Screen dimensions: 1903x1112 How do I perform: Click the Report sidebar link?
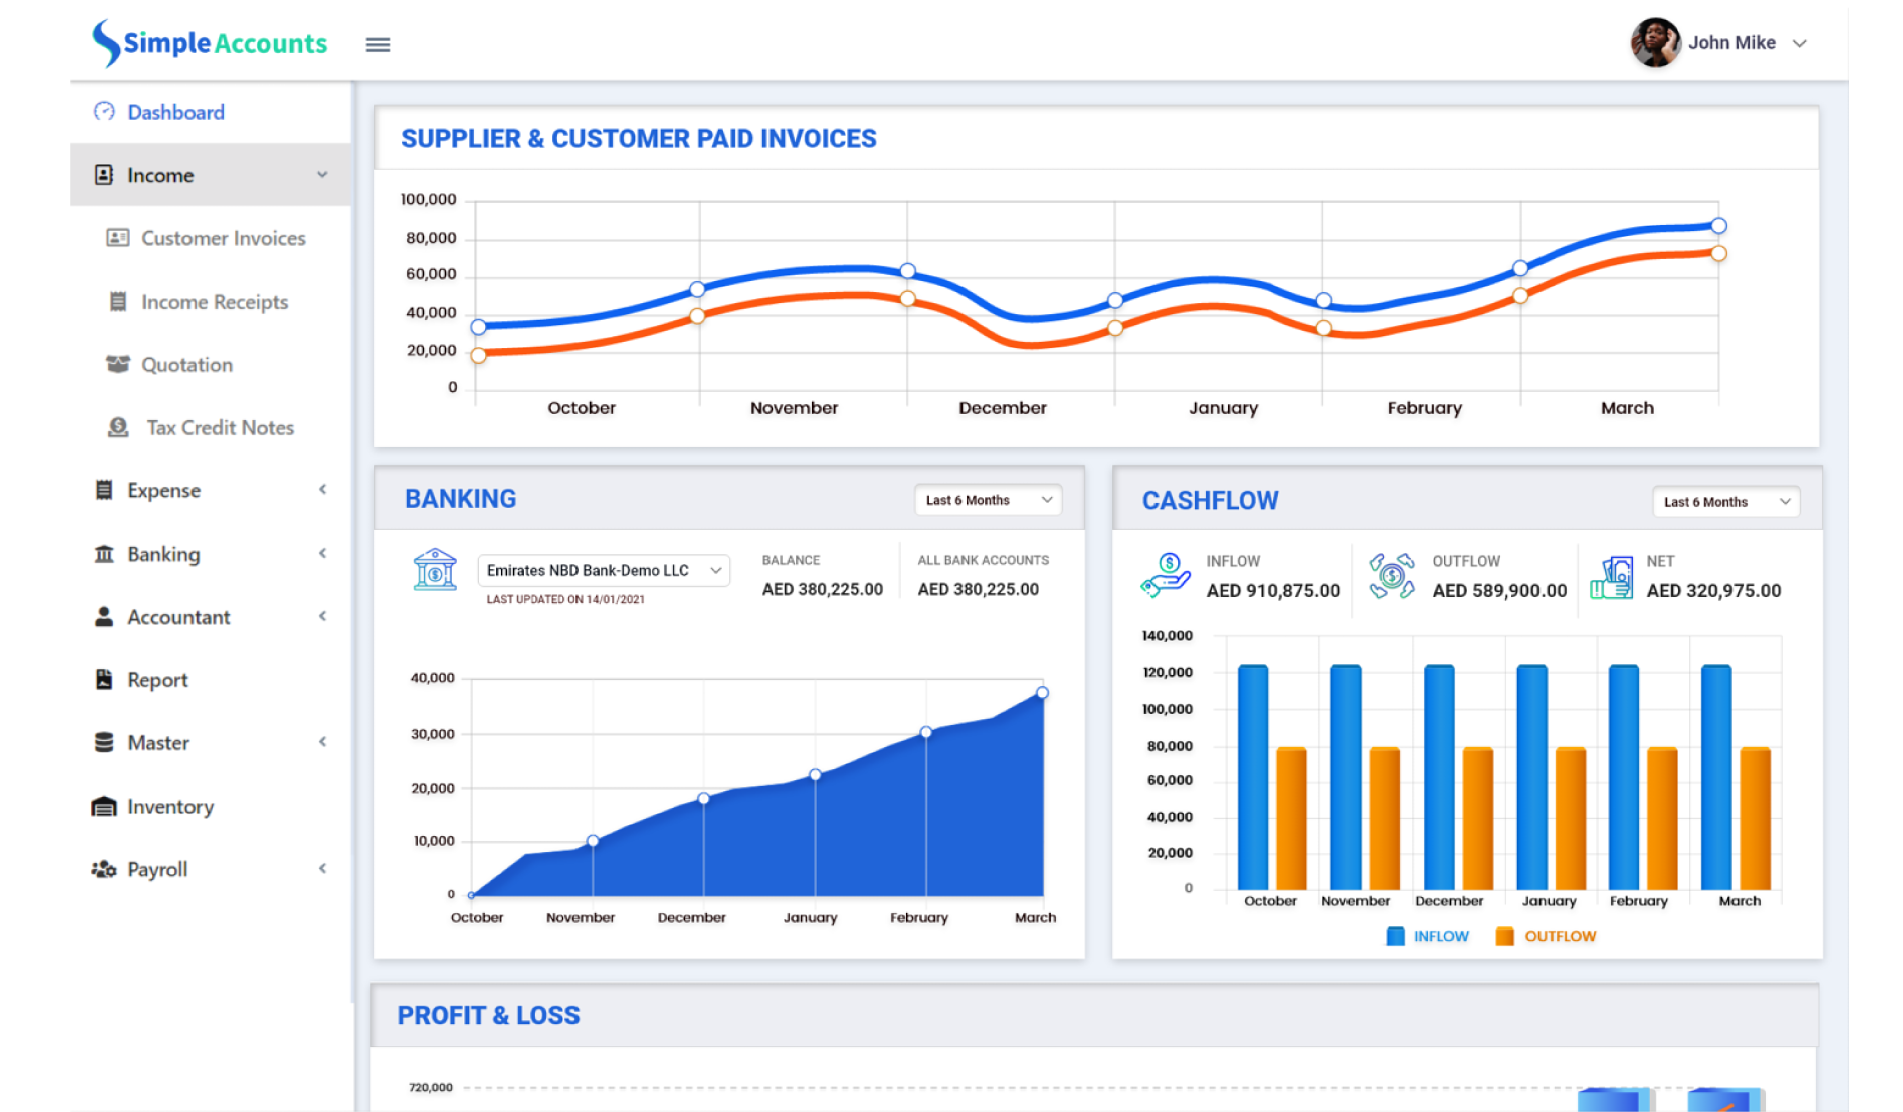point(156,679)
